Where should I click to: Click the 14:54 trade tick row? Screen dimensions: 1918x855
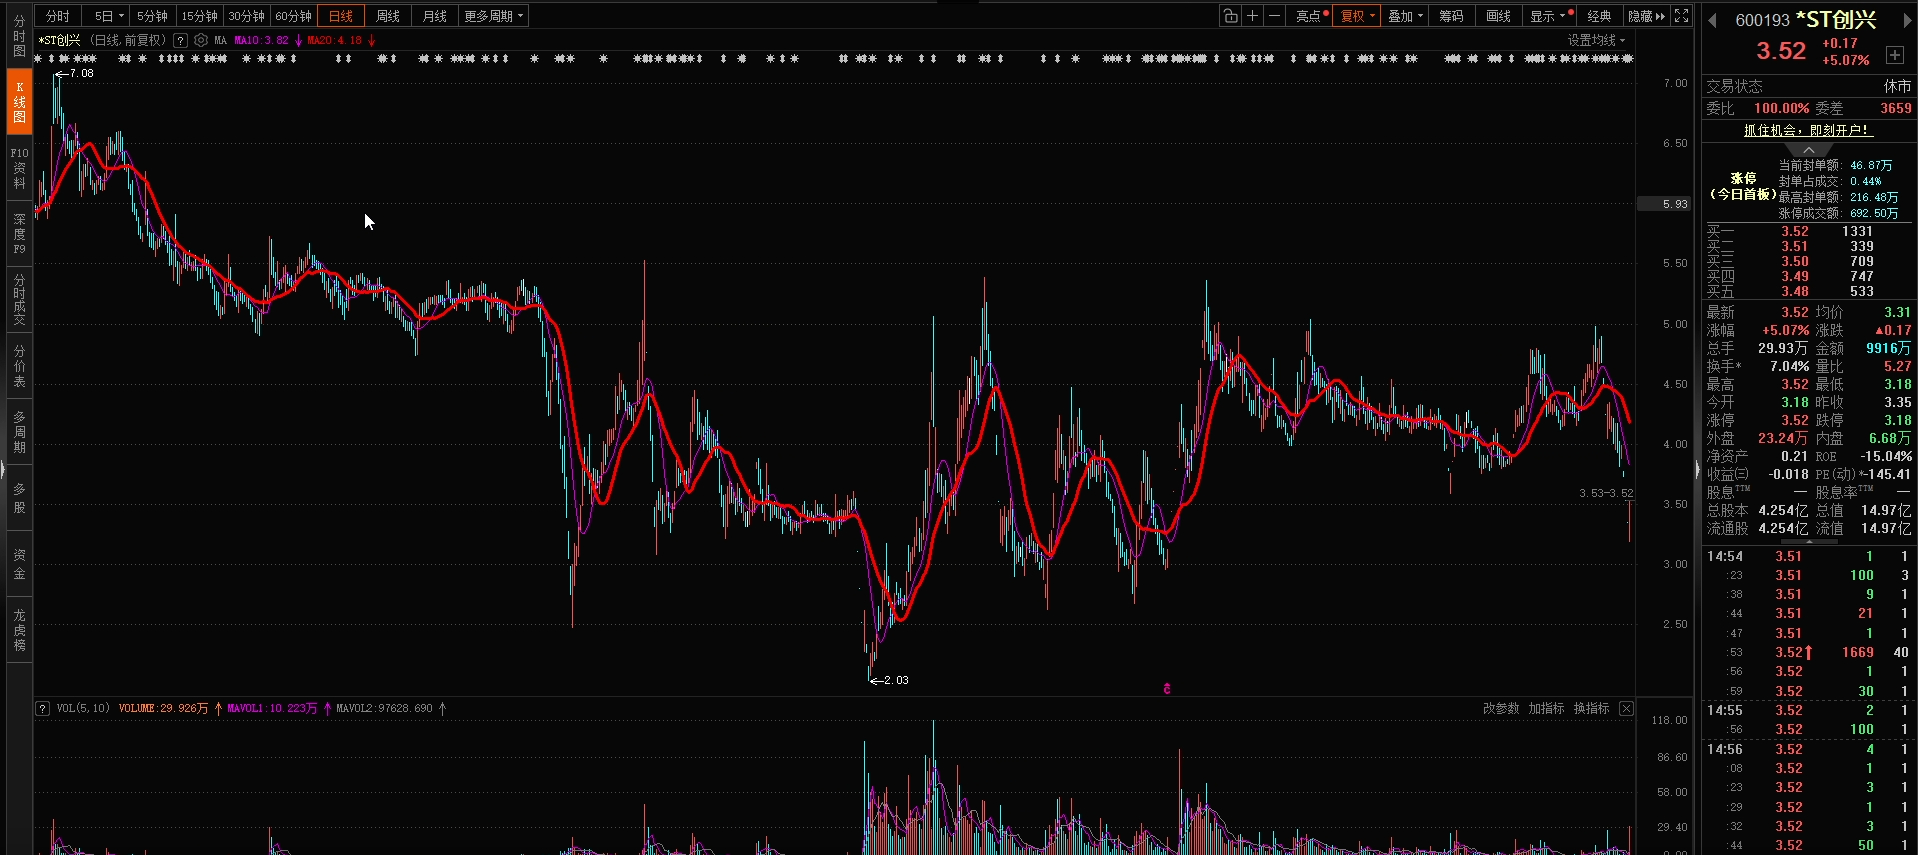pos(1808,556)
